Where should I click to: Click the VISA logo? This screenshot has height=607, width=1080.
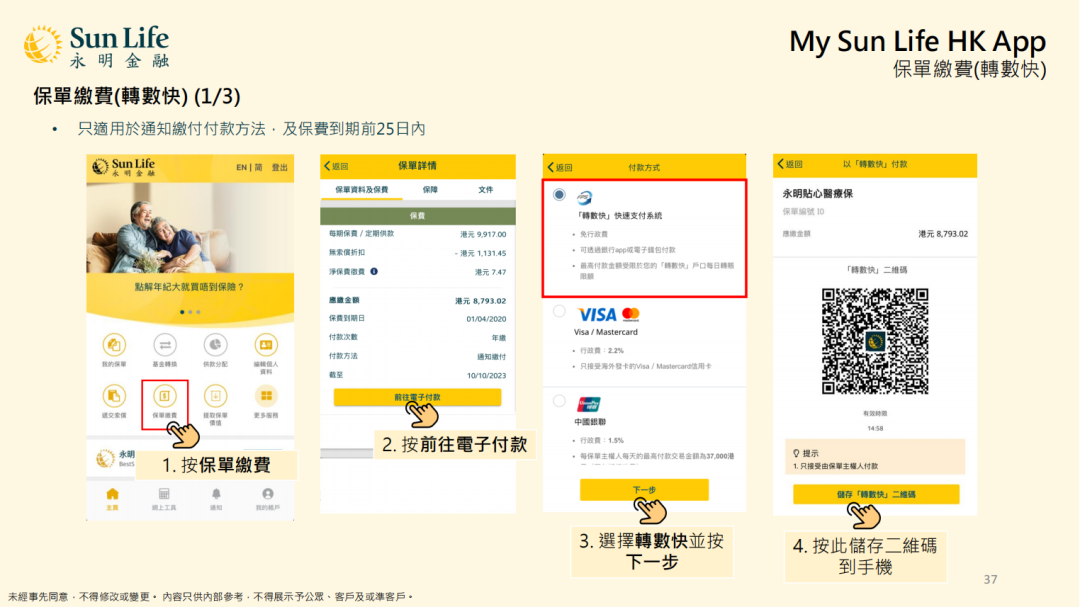(597, 315)
